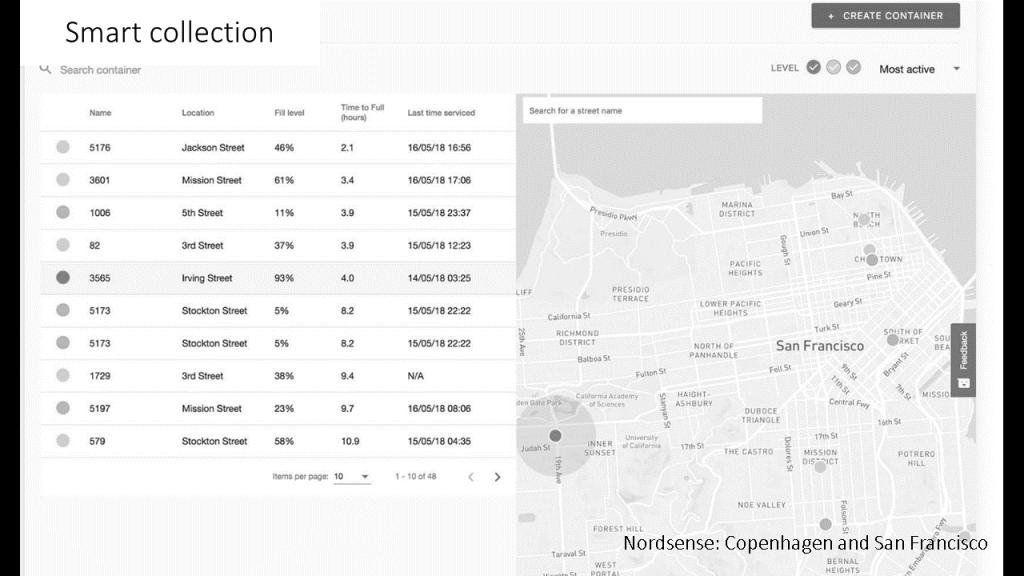This screenshot has width=1024, height=576.
Task: Click status dot for container 3565 Irving Street
Action: coord(63,278)
